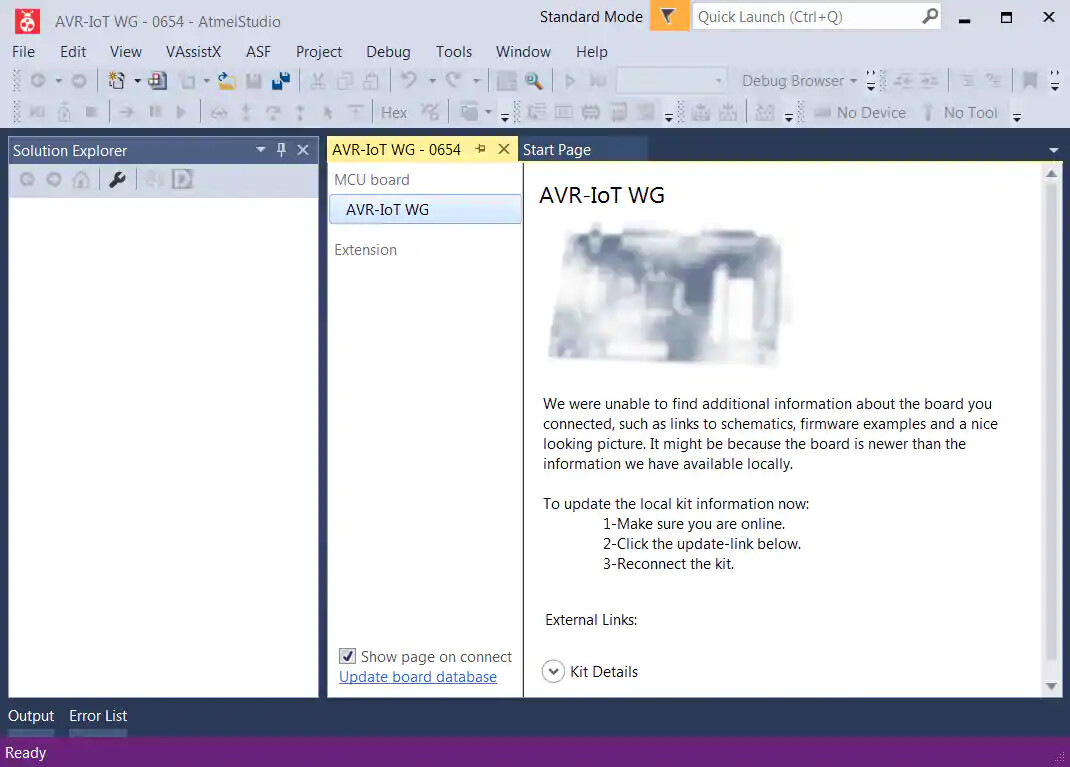Click the page scrollbar up arrow
1070x767 pixels.
[x=1052, y=173]
